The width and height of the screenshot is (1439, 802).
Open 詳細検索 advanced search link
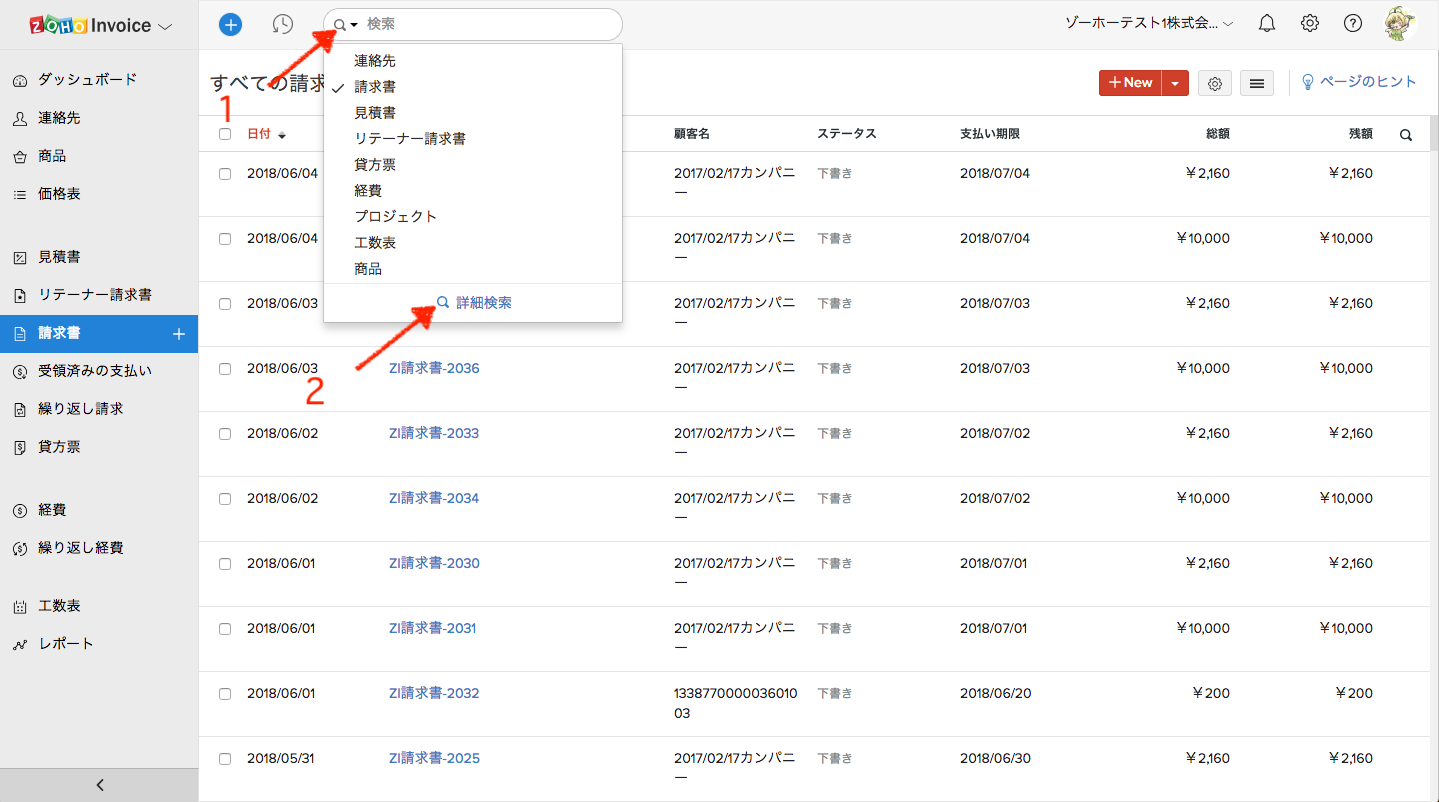pyautogui.click(x=474, y=302)
